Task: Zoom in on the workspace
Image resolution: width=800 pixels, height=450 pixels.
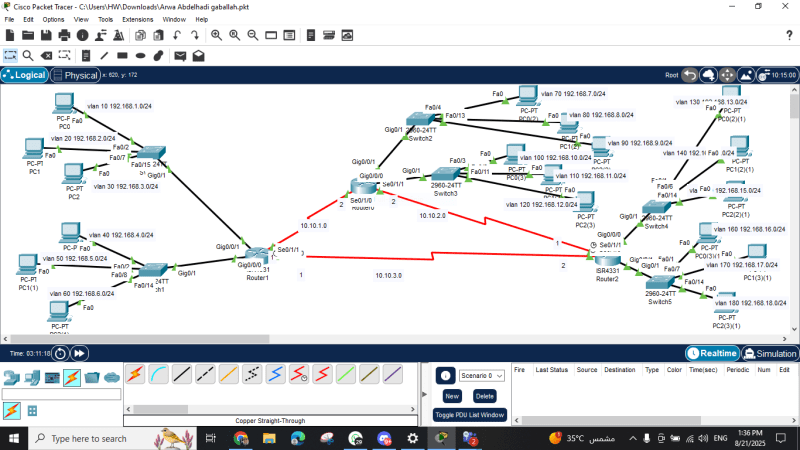Action: tap(216, 35)
